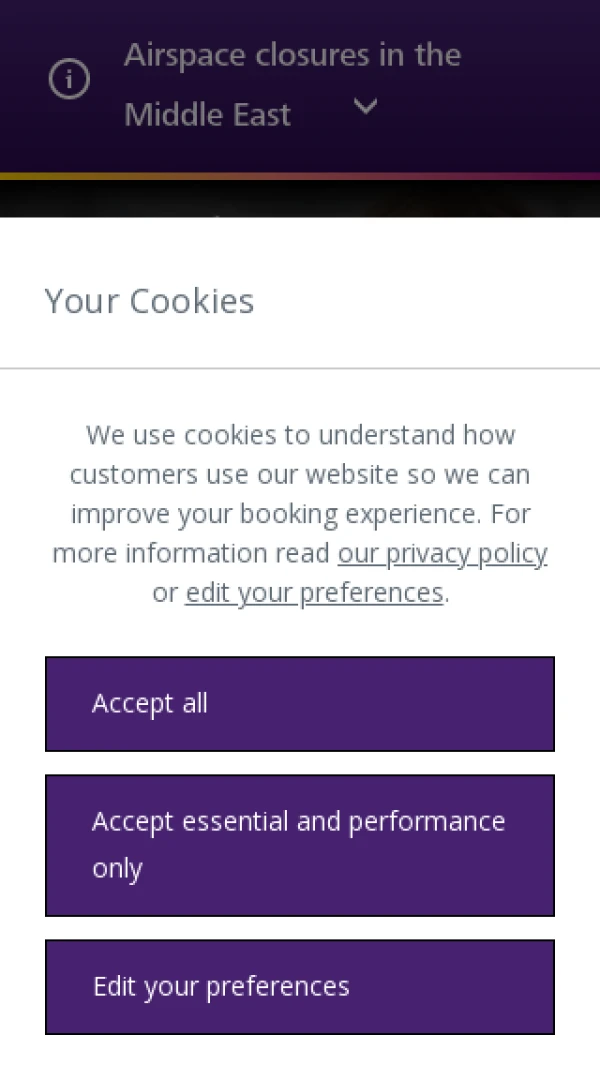Click the gold-purple gradient line under banner

point(300,176)
